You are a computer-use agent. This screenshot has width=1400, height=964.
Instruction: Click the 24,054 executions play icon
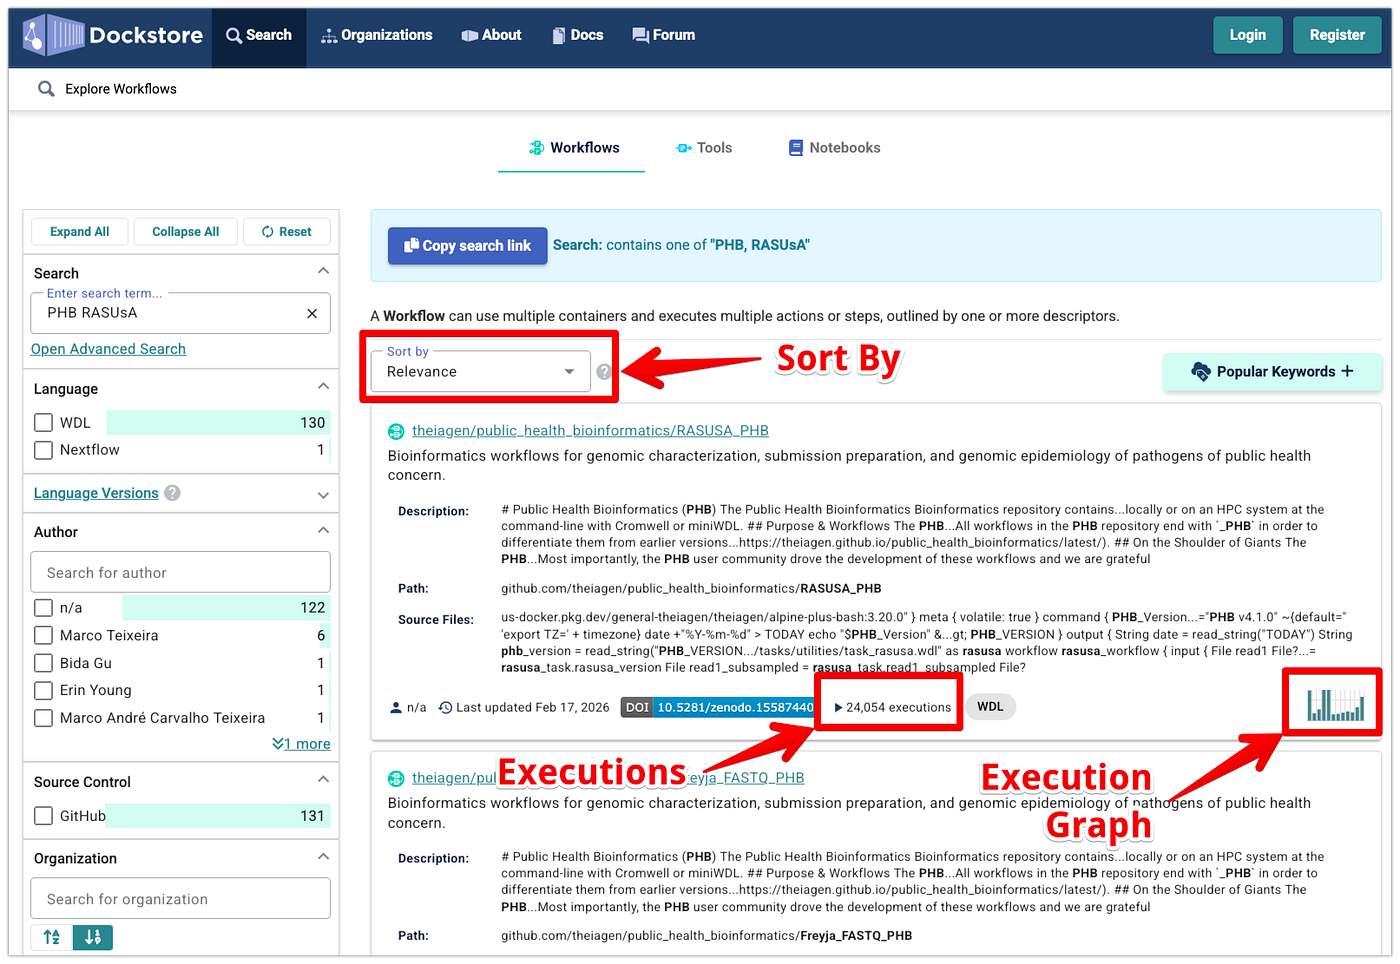coord(838,708)
